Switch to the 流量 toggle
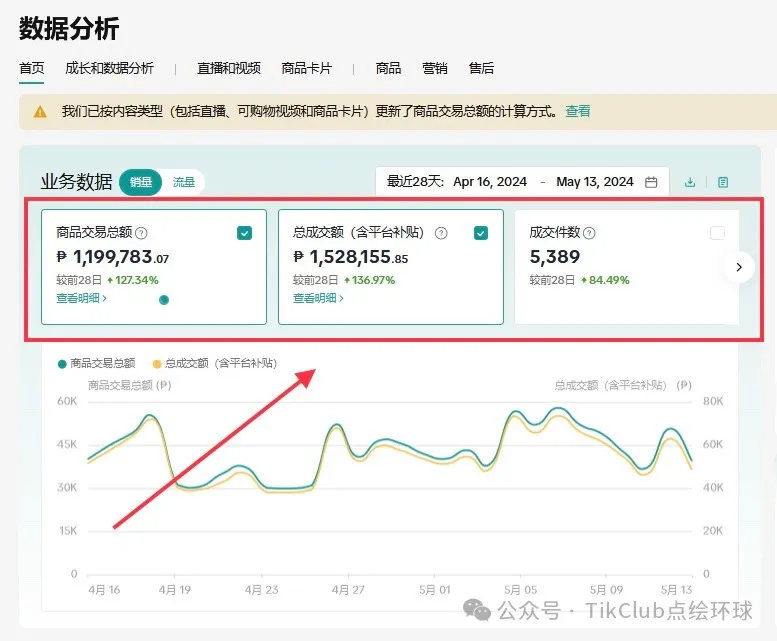 184,182
